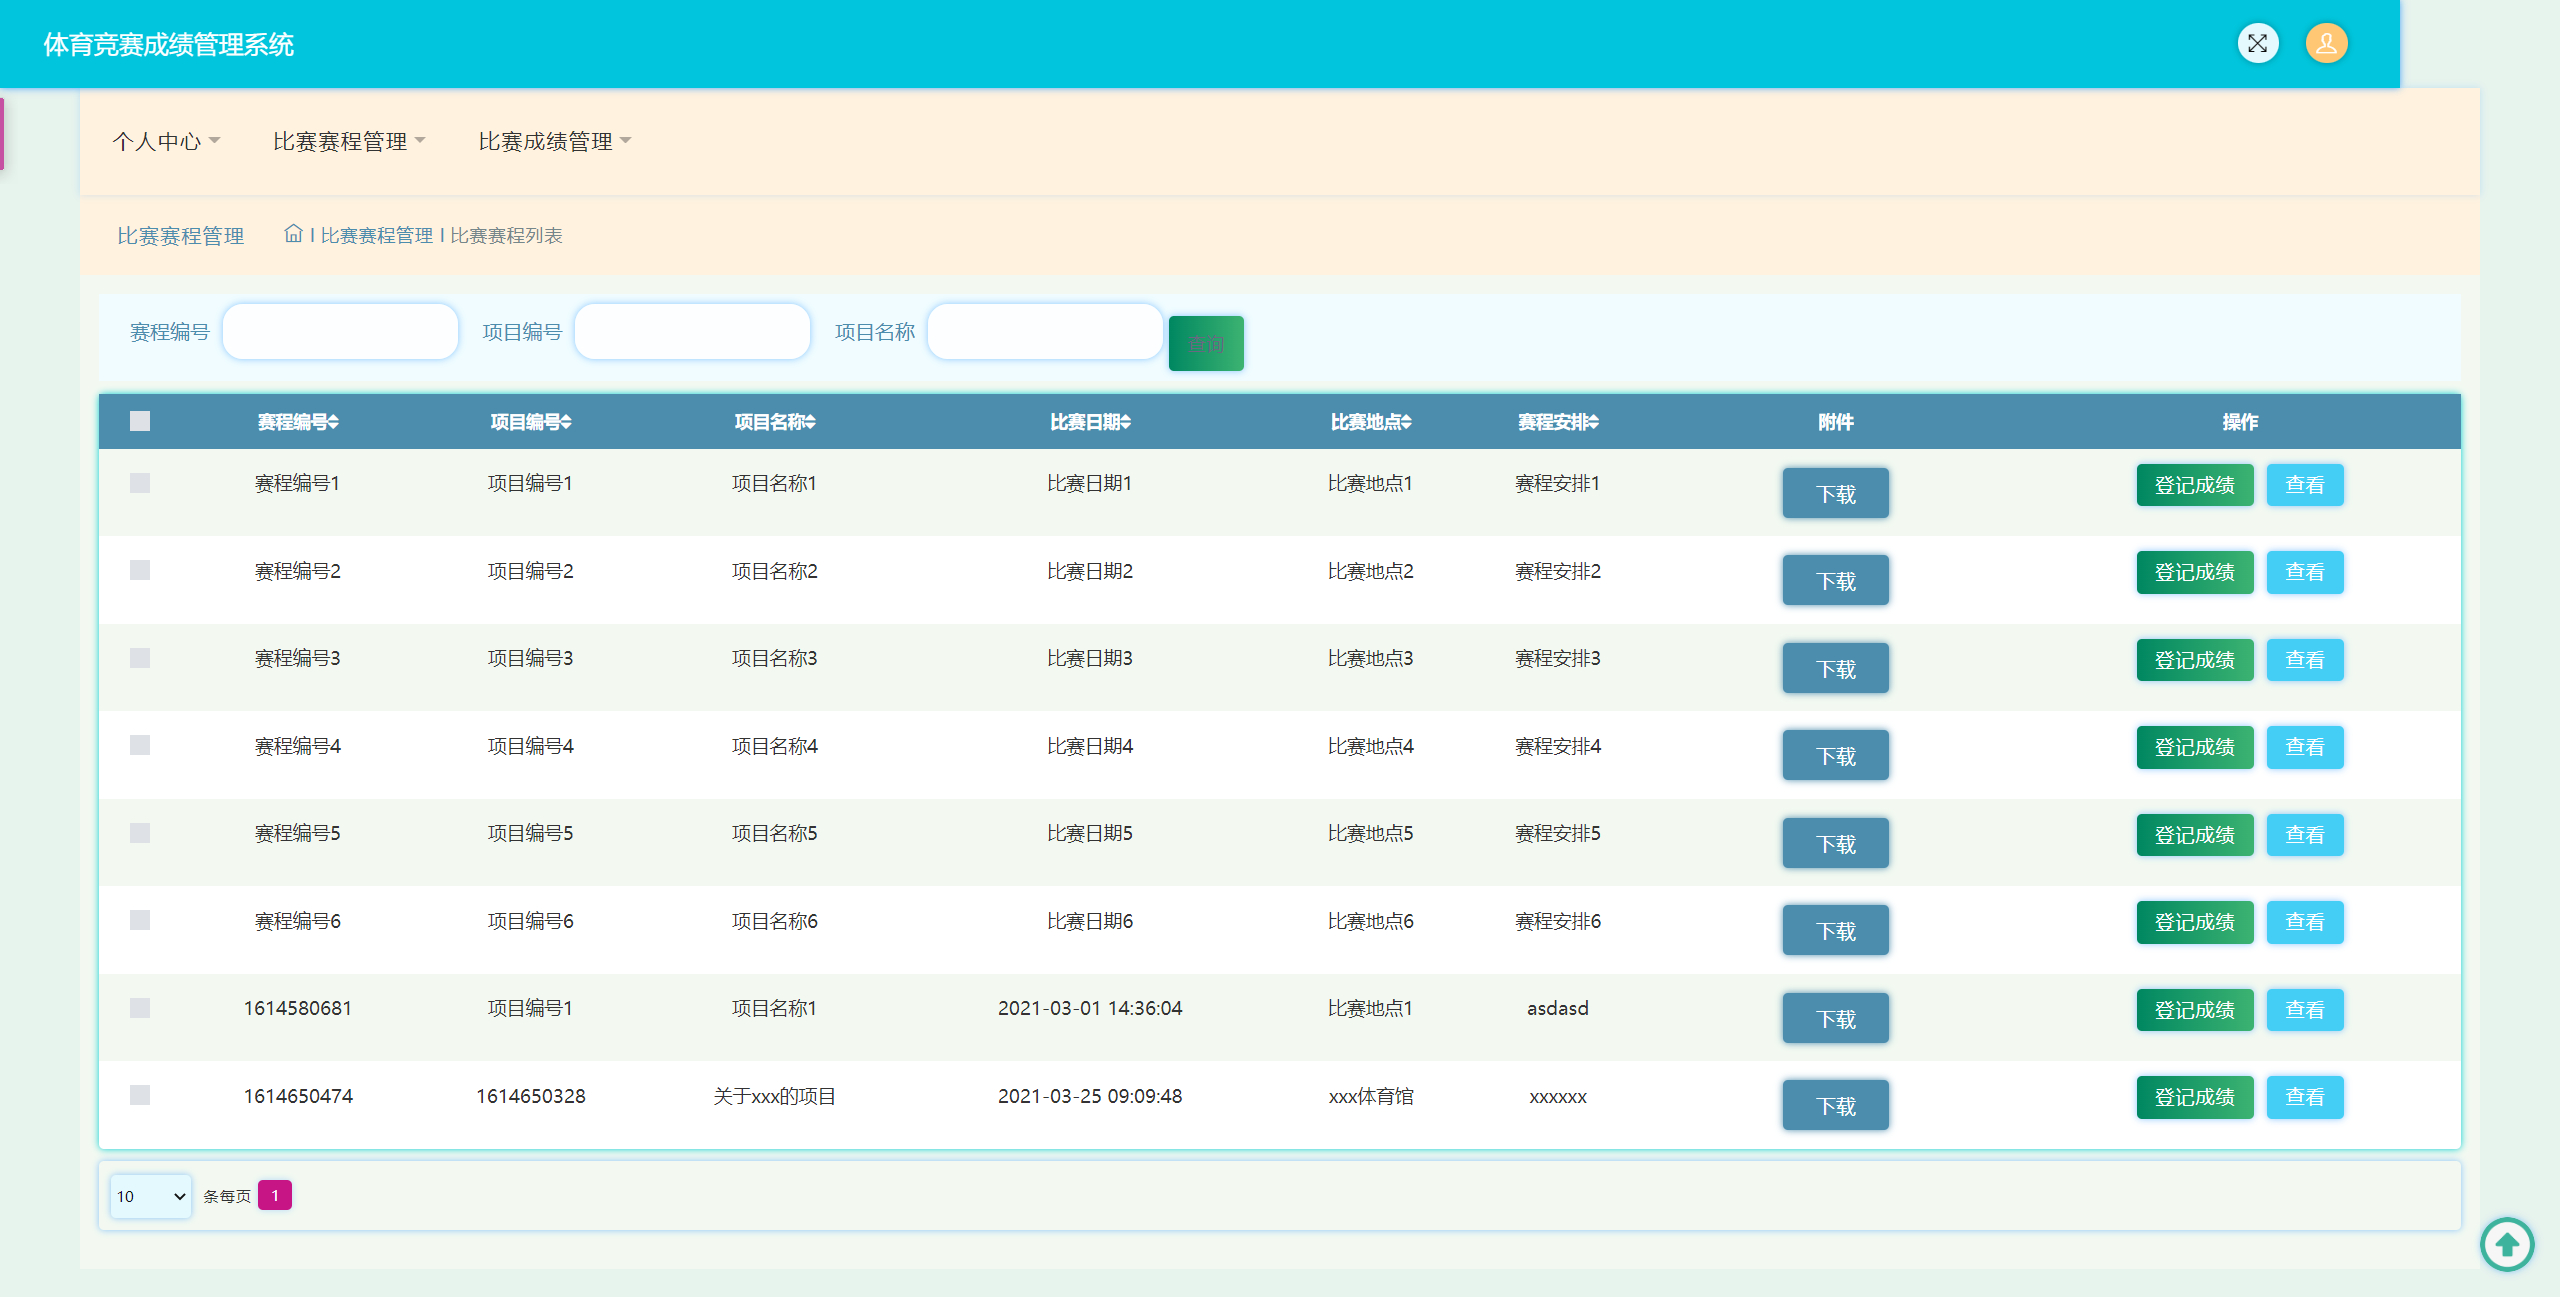2560x1297 pixels.
Task: Sort by 赛程编号 column arrows
Action: [334, 422]
